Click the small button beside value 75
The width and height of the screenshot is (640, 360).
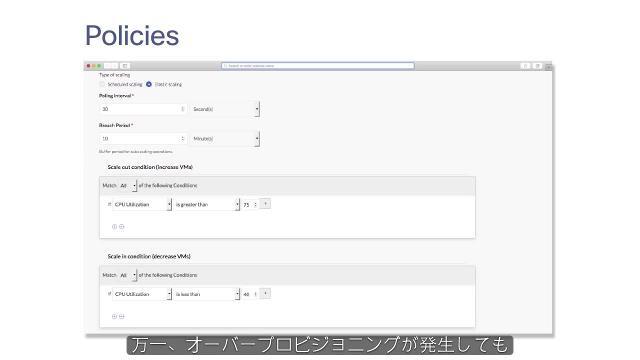coord(265,204)
